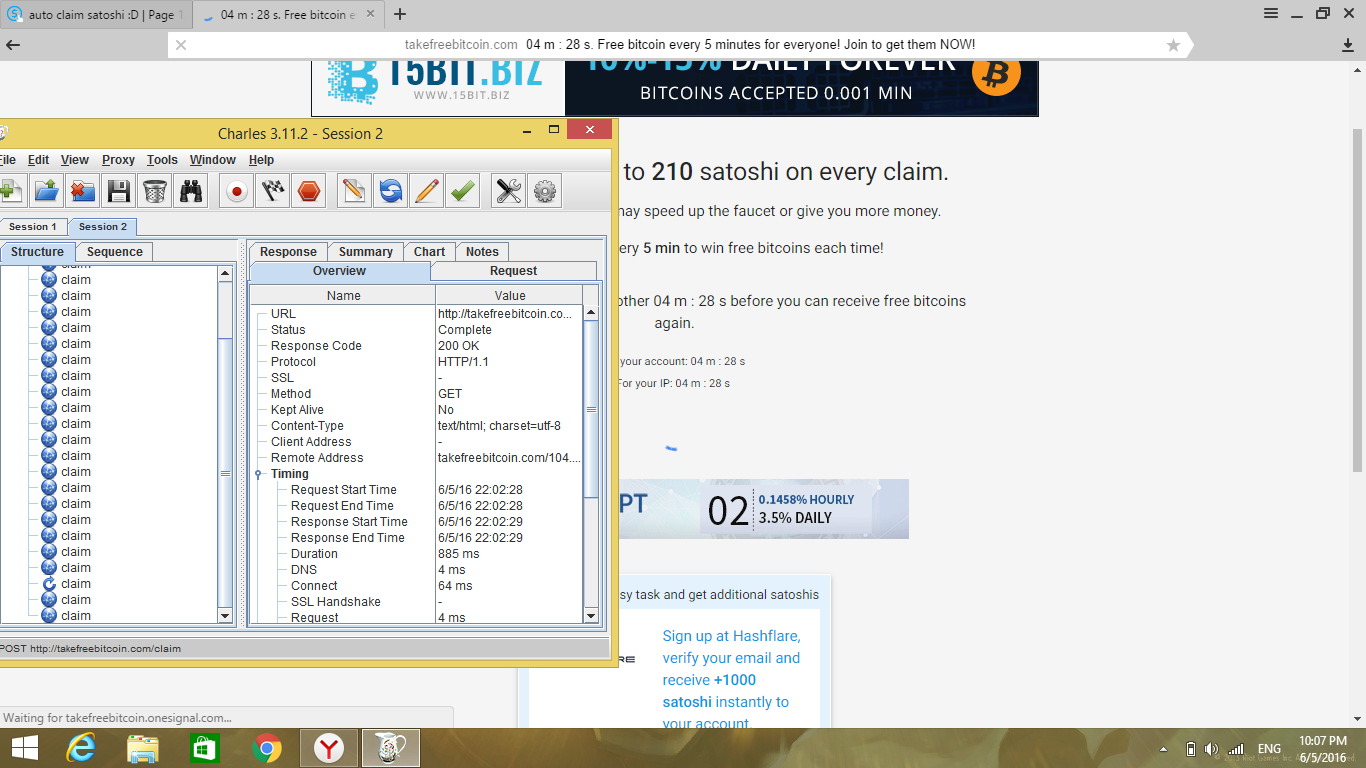This screenshot has height=768, width=1366.
Task: Open browser downloads with the down-arrow icon
Action: [1348, 45]
